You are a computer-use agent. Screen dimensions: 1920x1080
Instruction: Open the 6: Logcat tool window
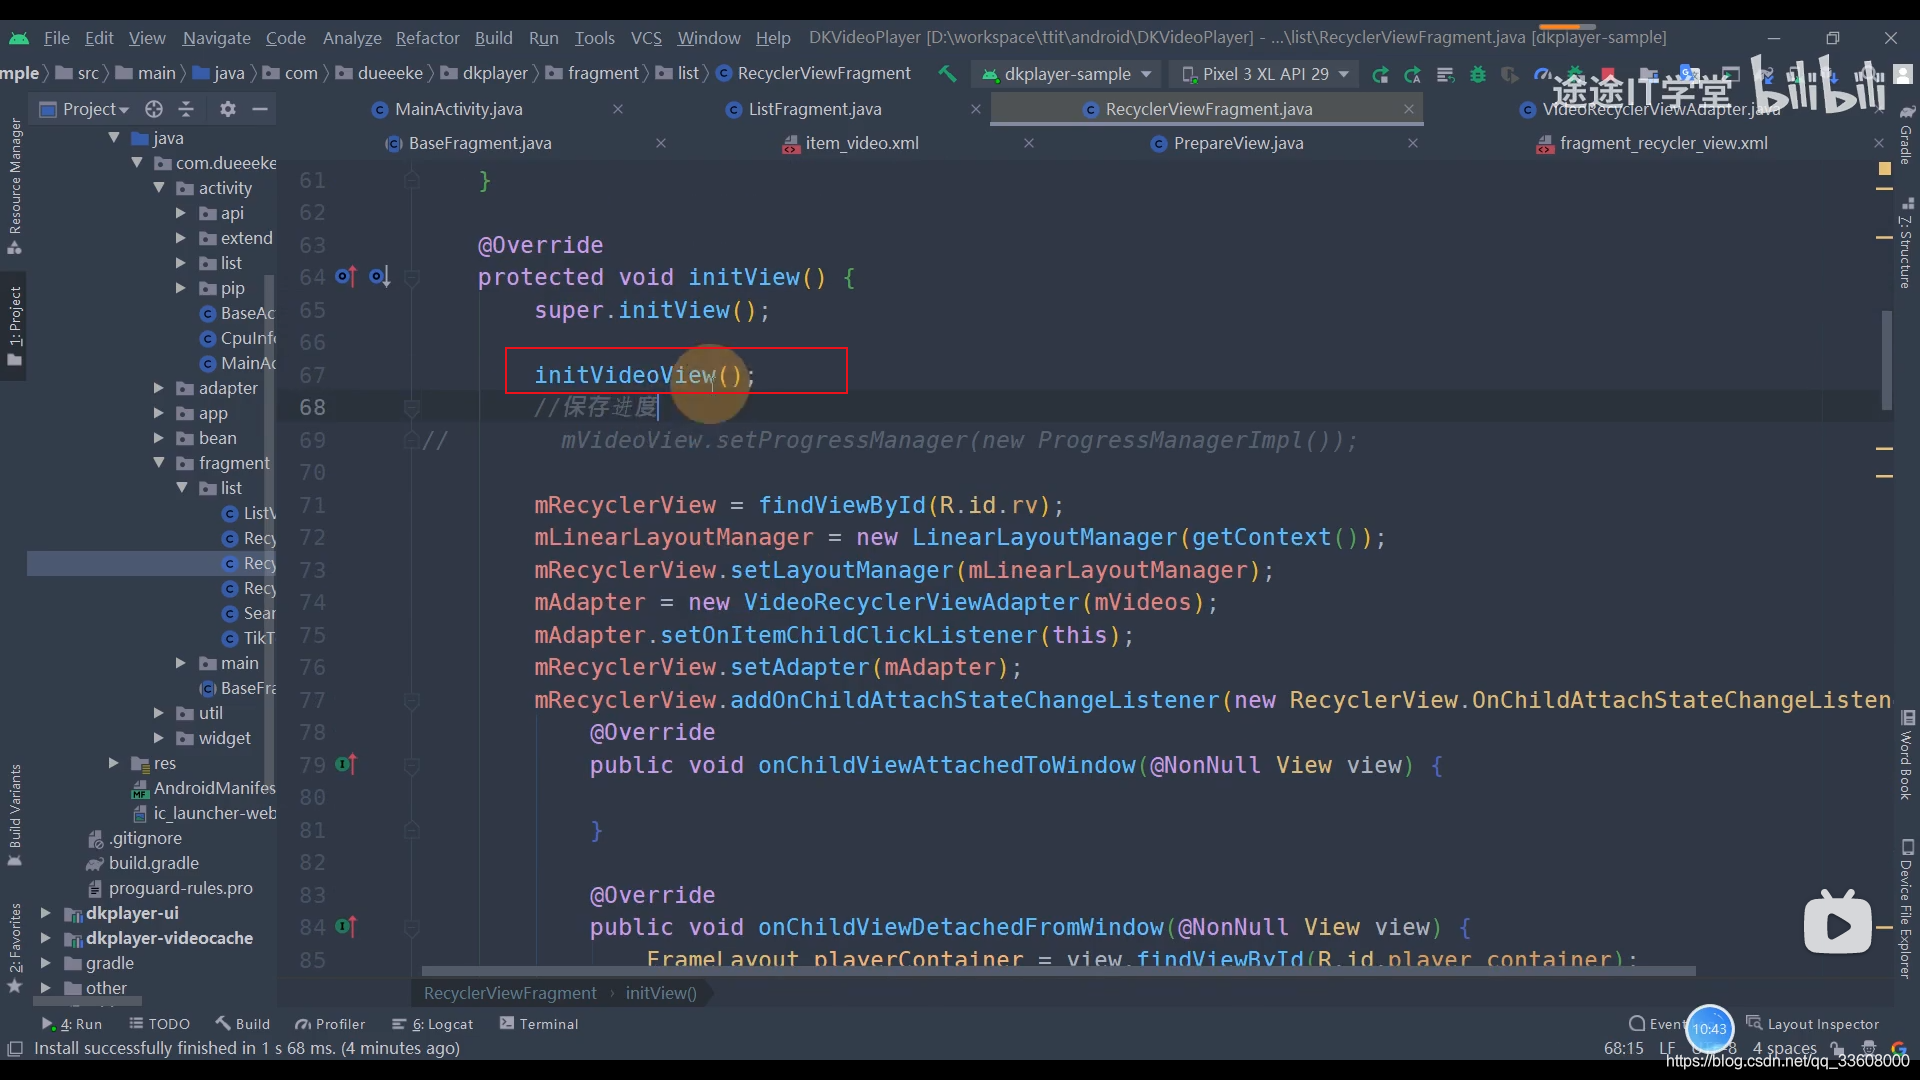433,1024
